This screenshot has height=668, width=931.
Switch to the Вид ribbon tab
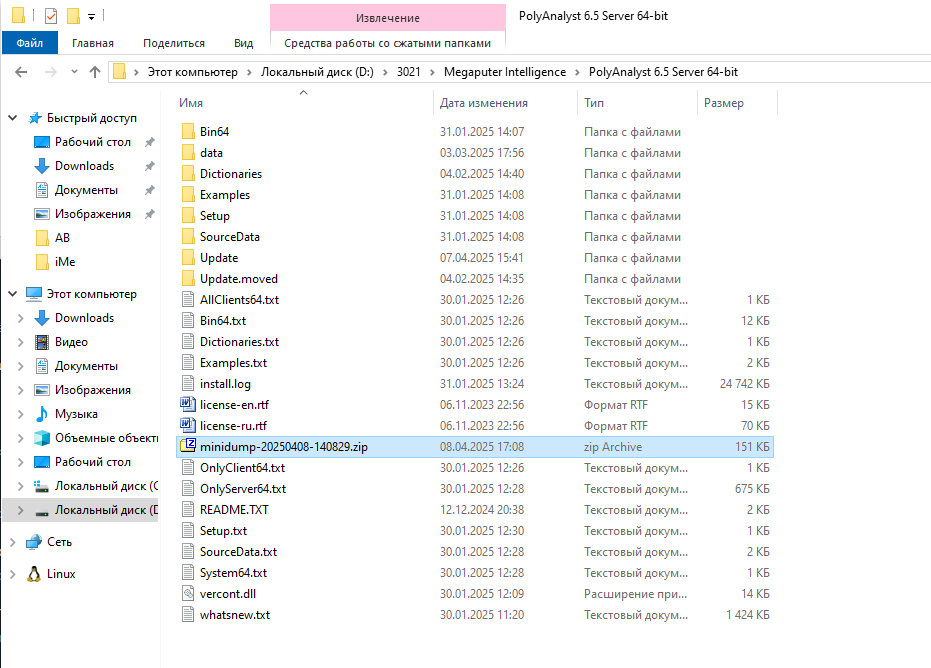click(x=243, y=43)
